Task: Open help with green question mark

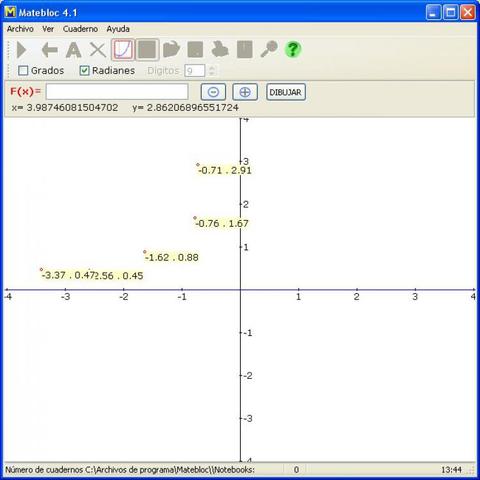Action: (293, 49)
